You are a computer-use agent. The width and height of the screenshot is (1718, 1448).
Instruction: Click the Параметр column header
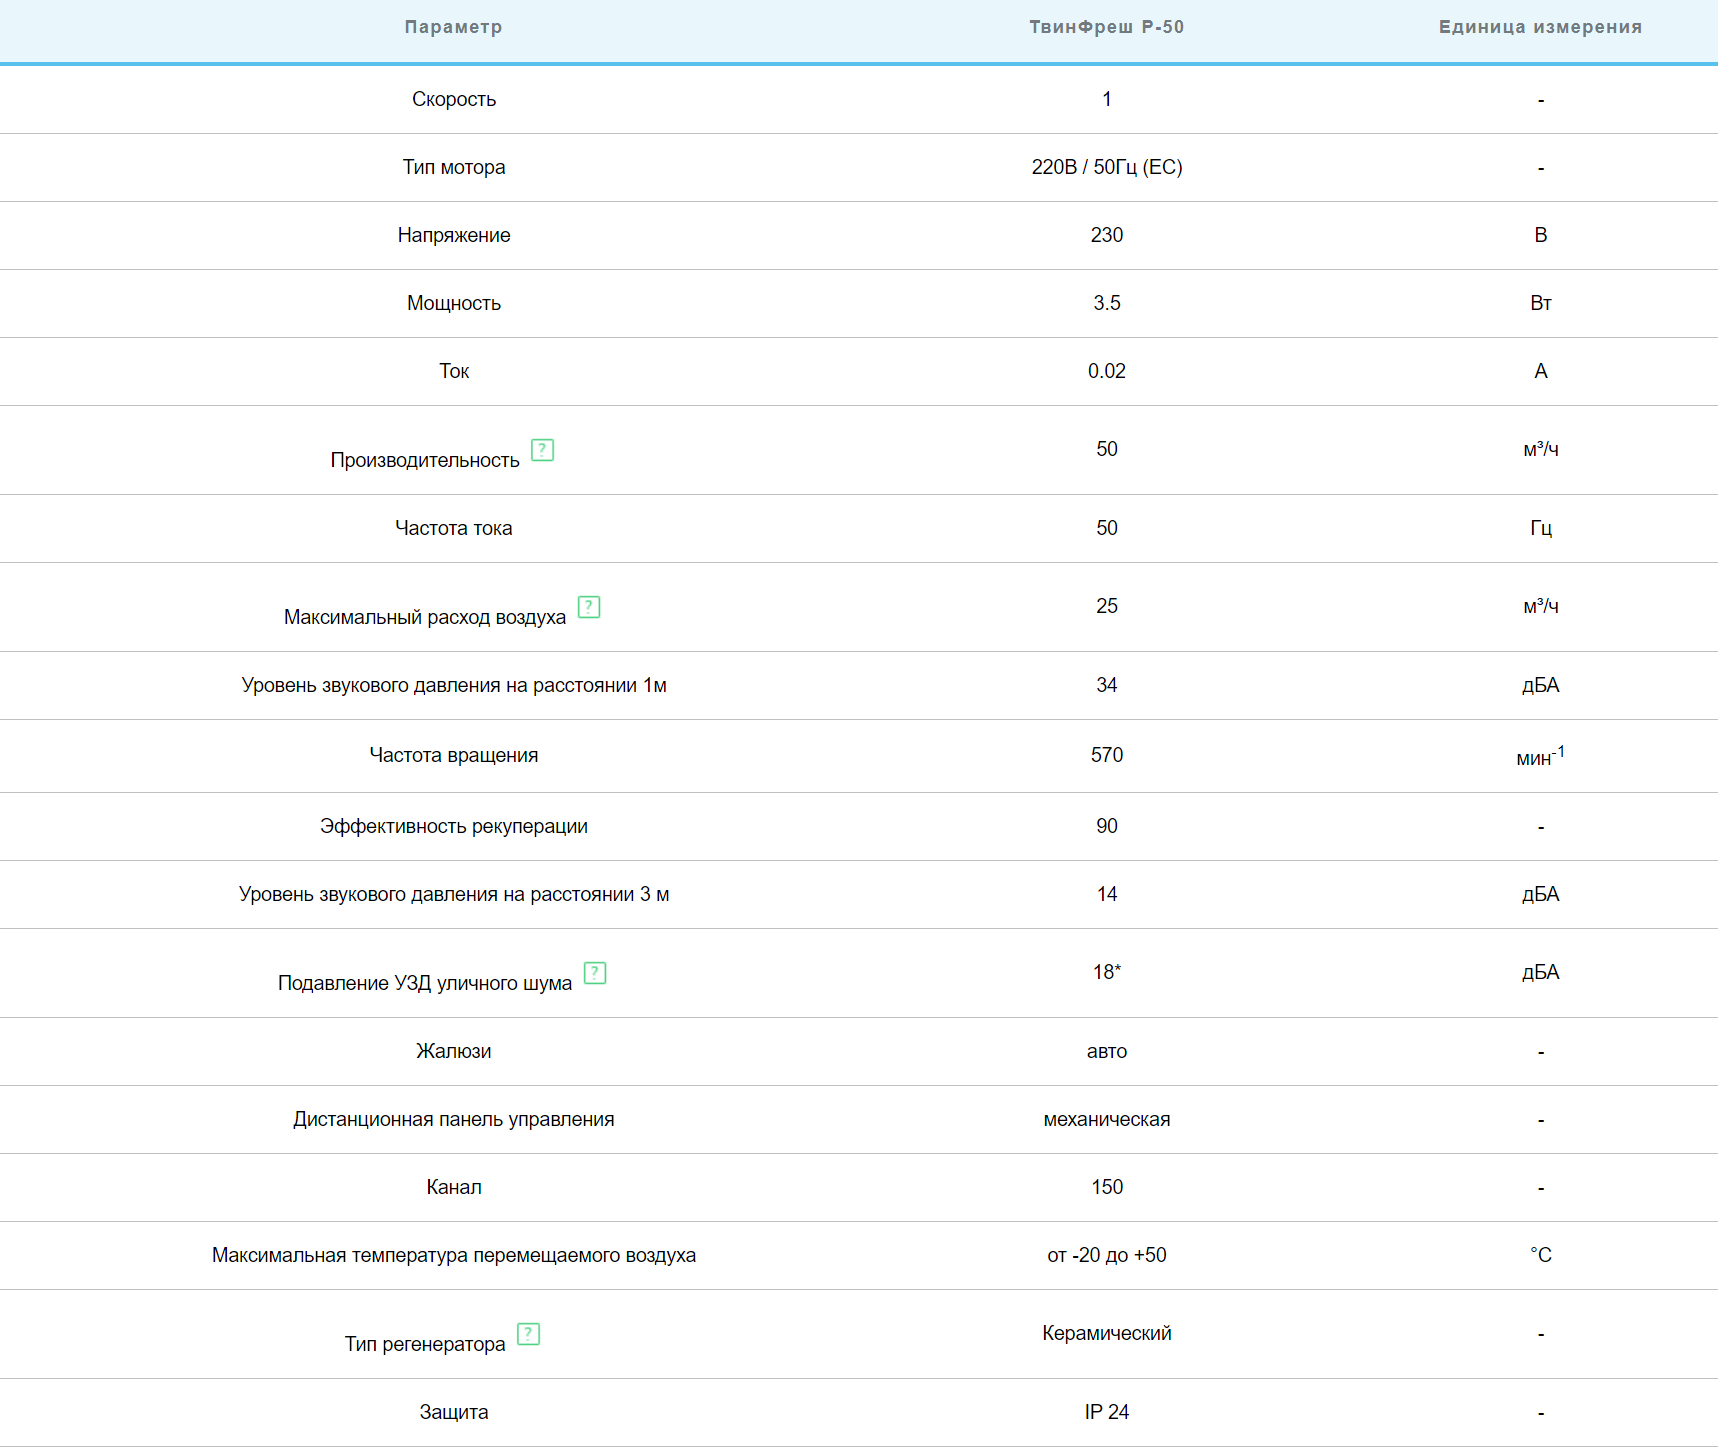tap(454, 27)
